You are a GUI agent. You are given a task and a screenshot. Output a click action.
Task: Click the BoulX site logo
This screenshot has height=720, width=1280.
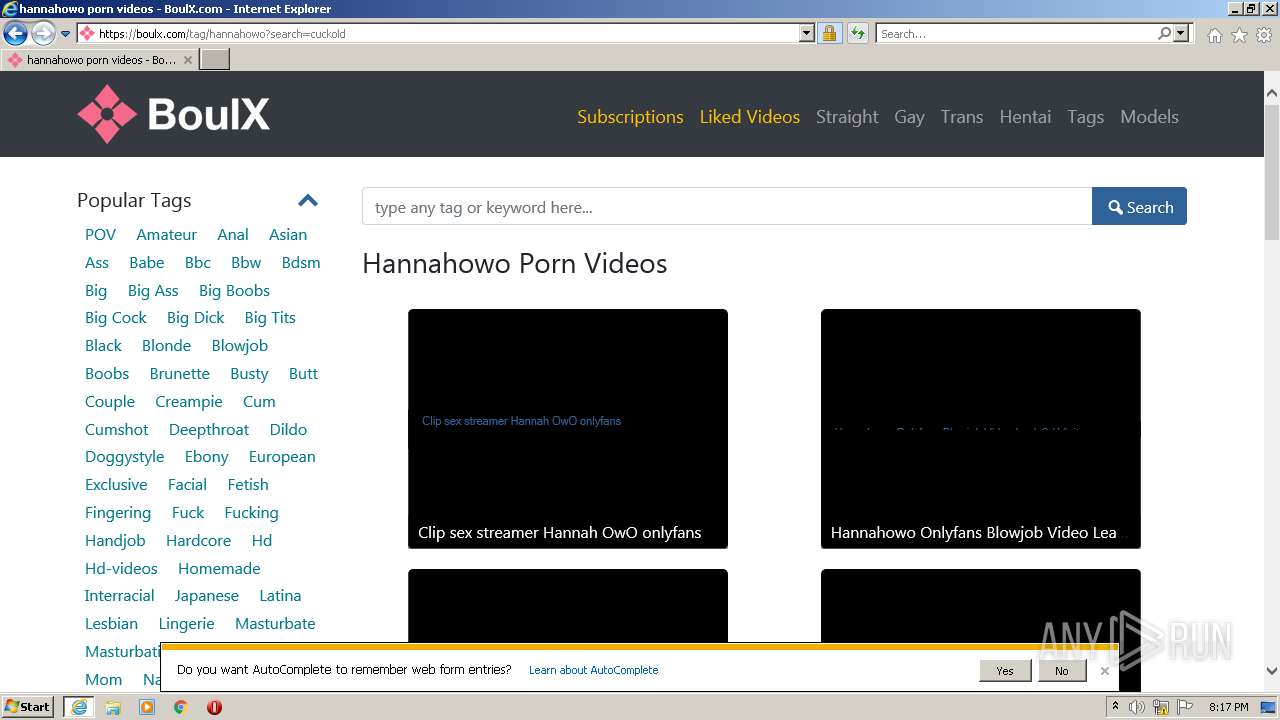click(x=174, y=114)
